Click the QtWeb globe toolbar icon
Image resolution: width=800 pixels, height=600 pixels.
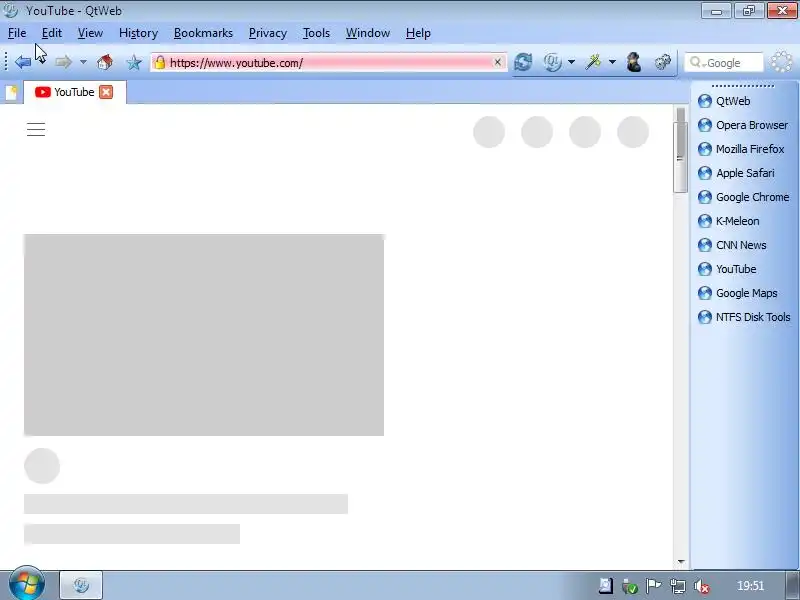[552, 62]
